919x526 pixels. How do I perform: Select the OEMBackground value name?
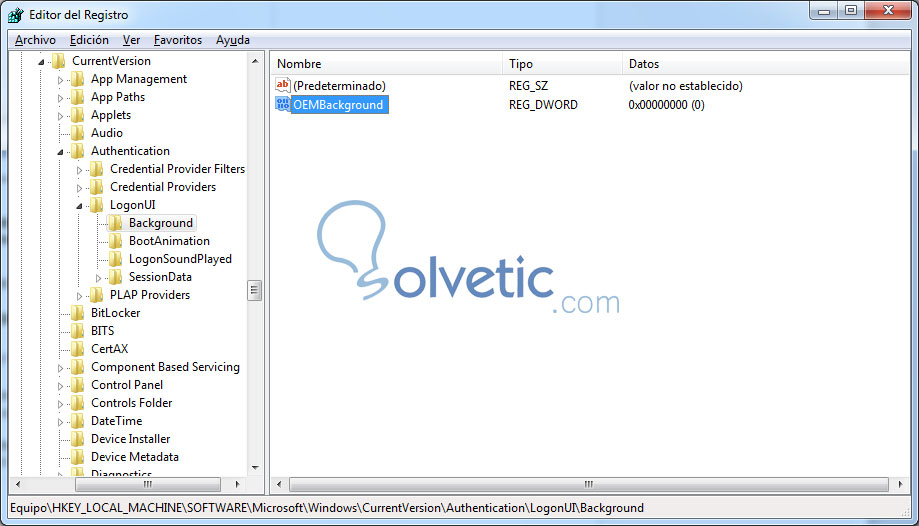[x=338, y=105]
